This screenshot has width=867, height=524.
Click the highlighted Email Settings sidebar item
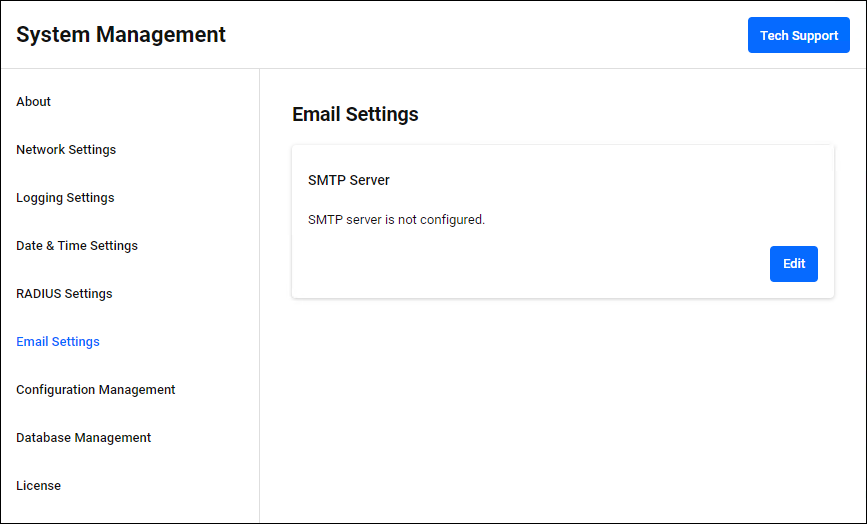click(58, 342)
